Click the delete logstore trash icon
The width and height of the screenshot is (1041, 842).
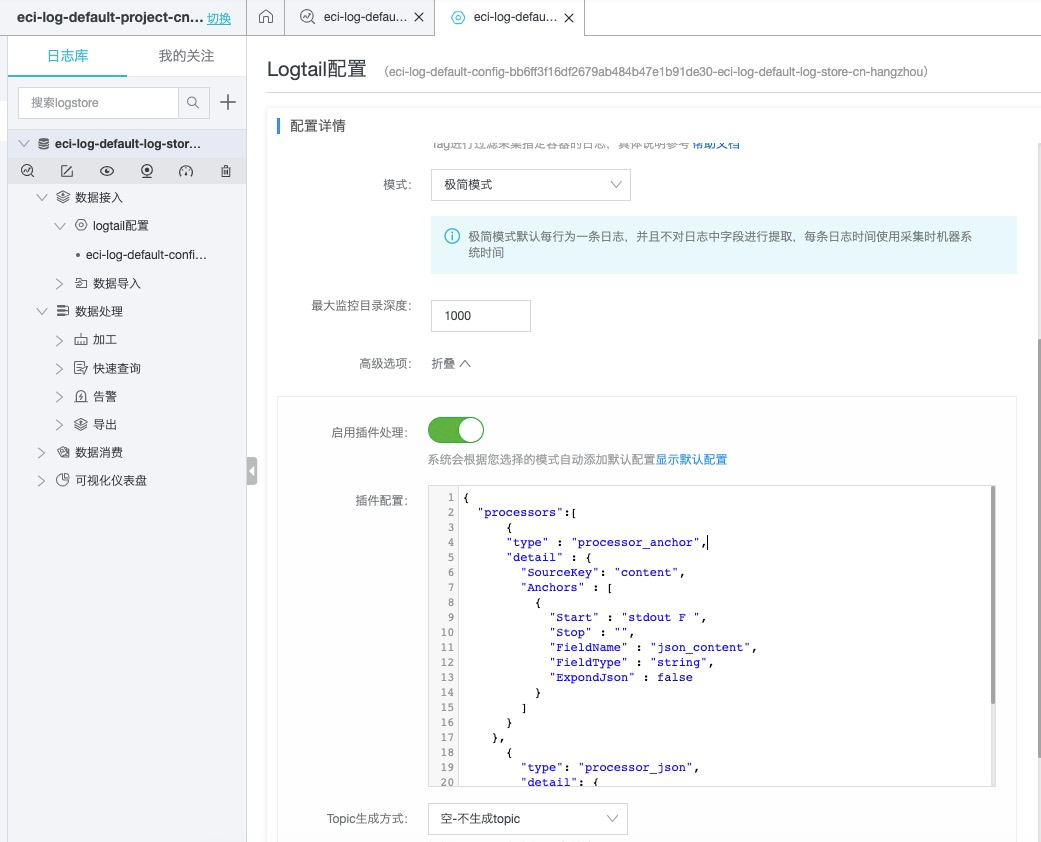[226, 171]
